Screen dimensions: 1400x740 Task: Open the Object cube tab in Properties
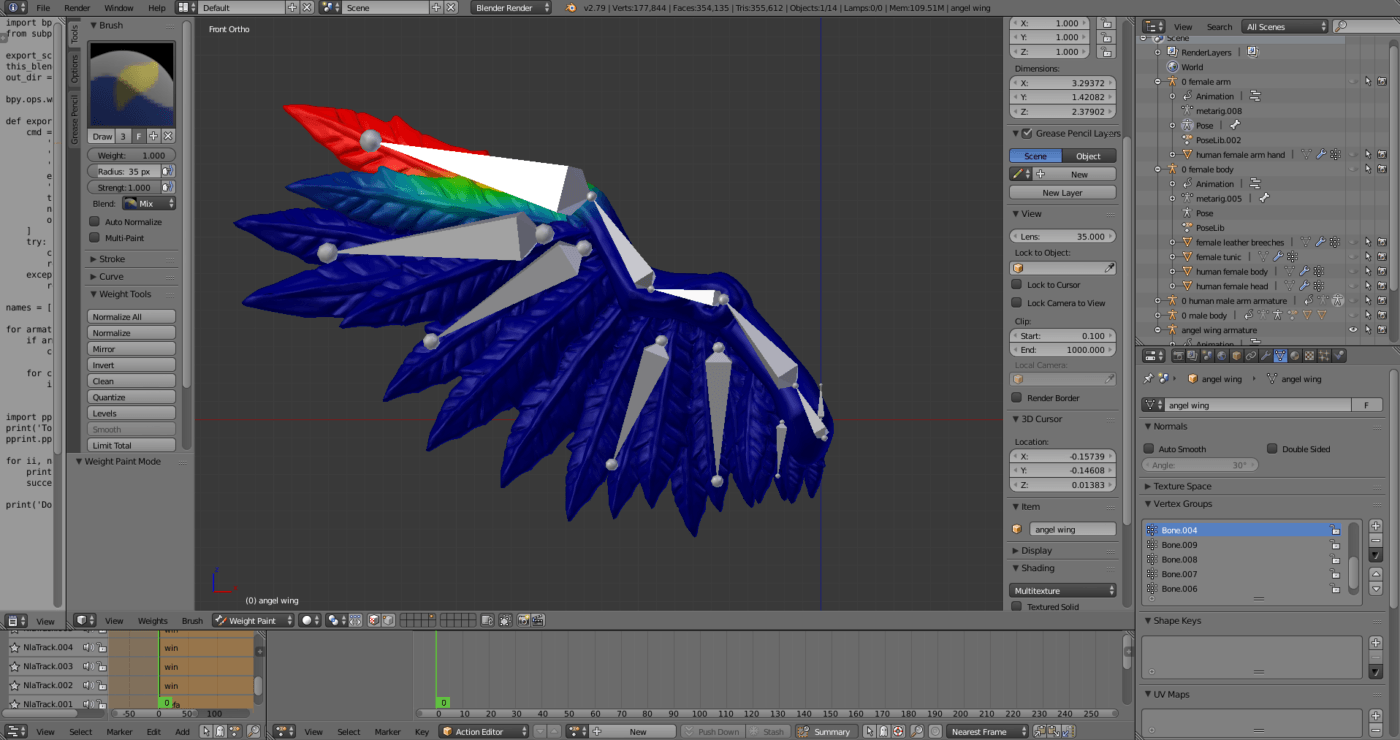click(1237, 355)
